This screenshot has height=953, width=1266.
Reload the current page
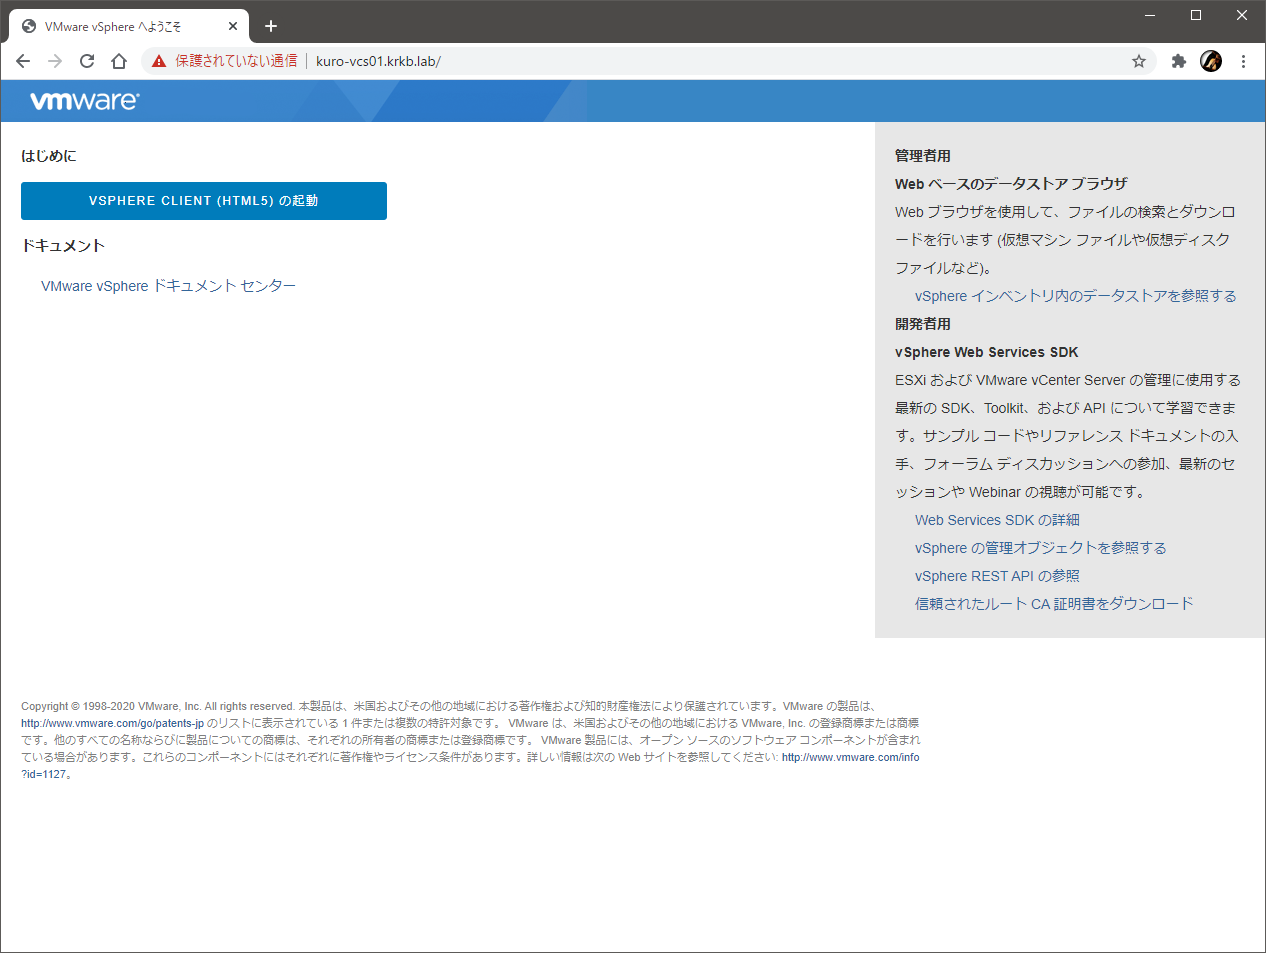pos(87,61)
